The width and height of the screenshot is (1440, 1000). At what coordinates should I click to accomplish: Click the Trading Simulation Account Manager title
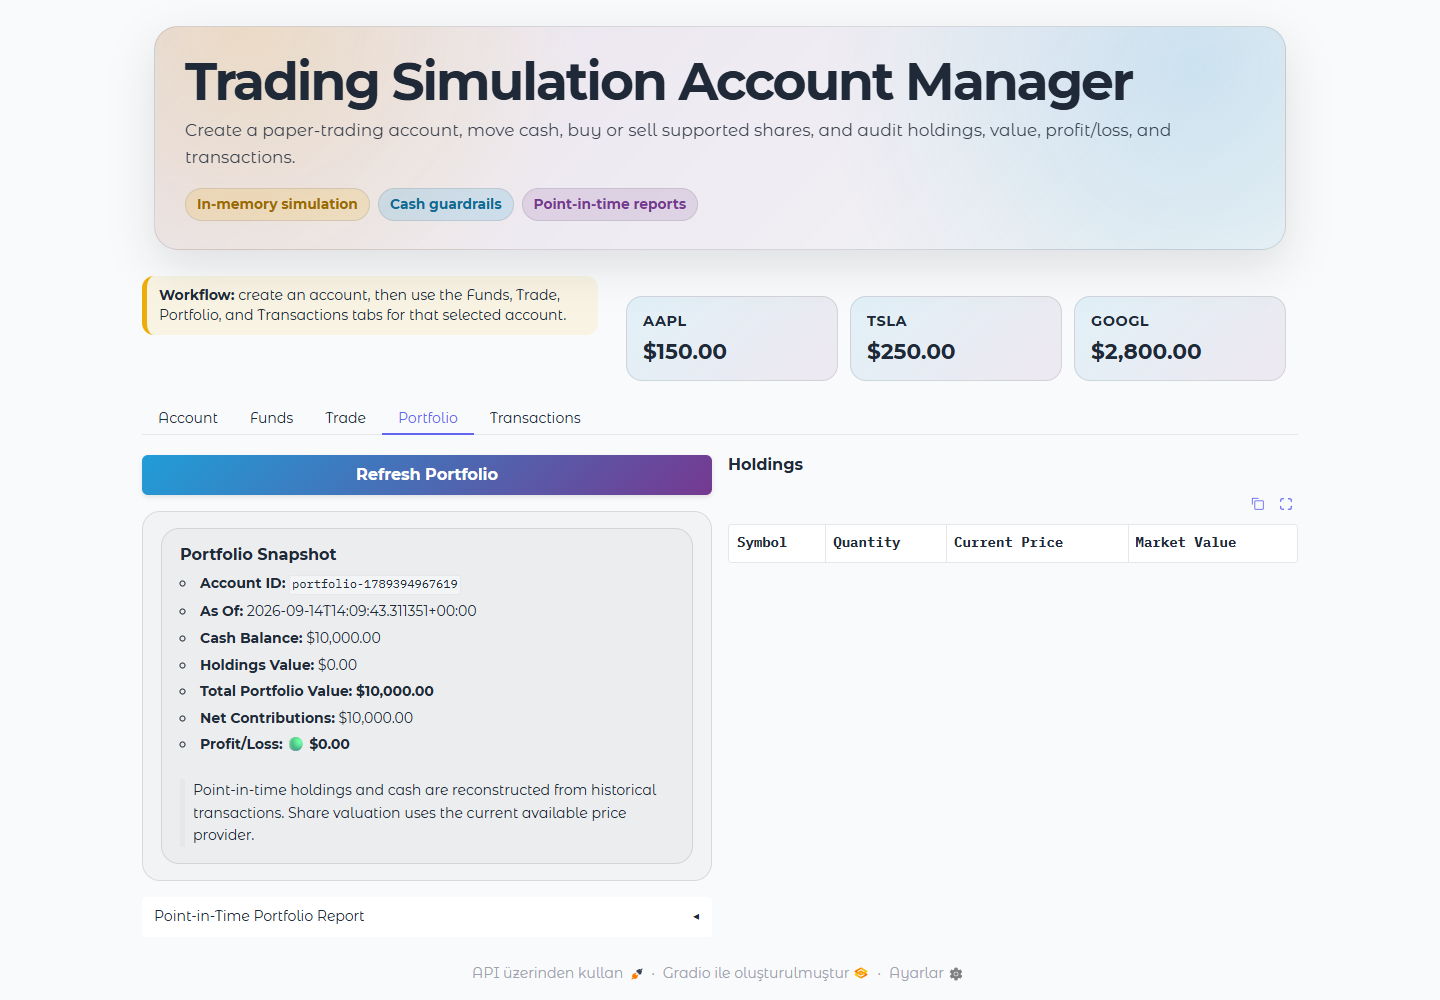coord(658,82)
